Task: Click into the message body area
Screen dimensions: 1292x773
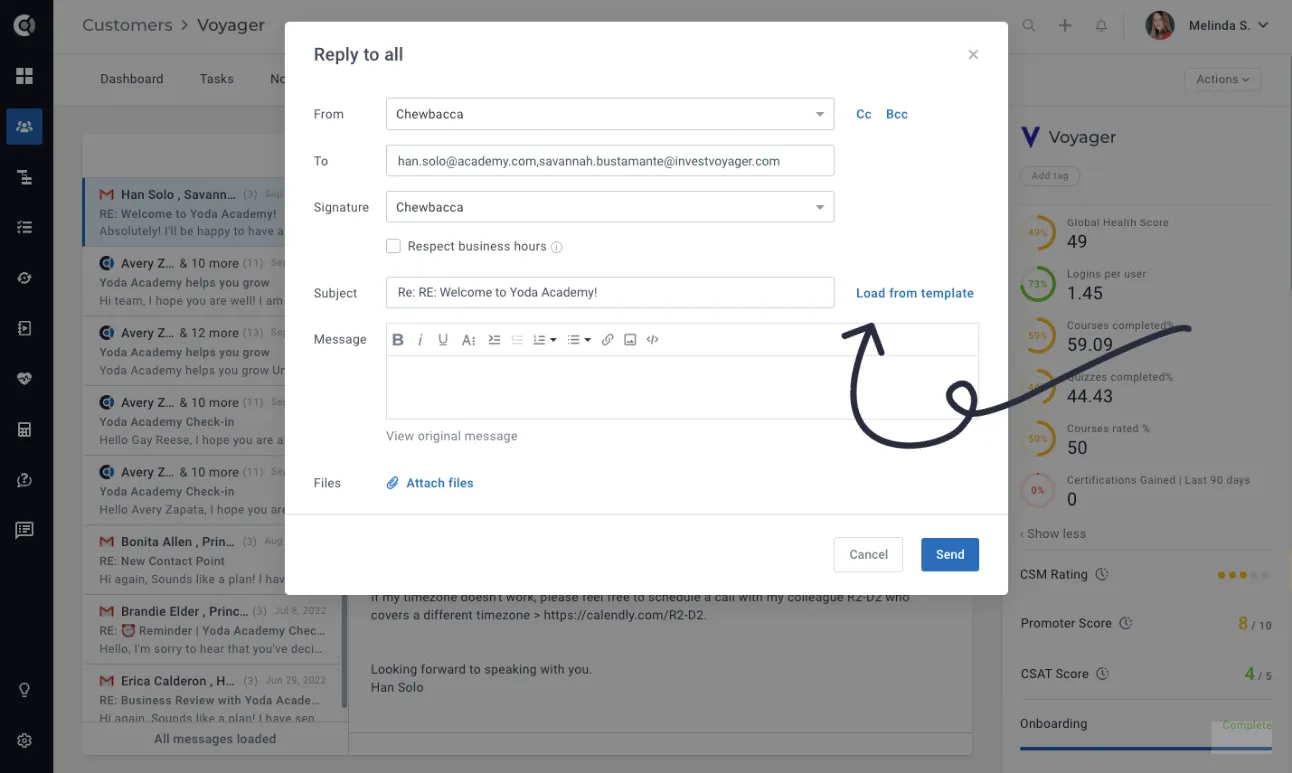Action: coord(682,387)
